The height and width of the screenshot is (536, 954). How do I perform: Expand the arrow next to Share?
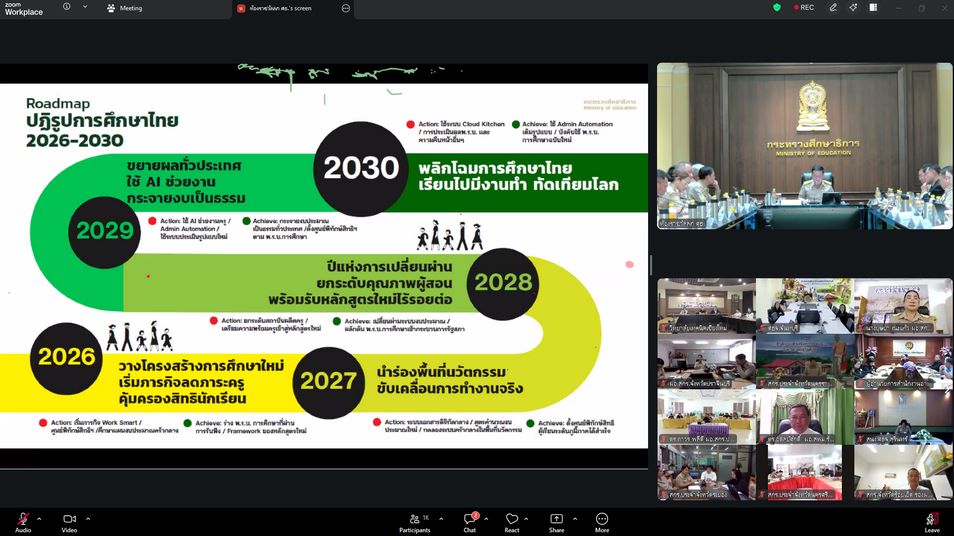575,519
